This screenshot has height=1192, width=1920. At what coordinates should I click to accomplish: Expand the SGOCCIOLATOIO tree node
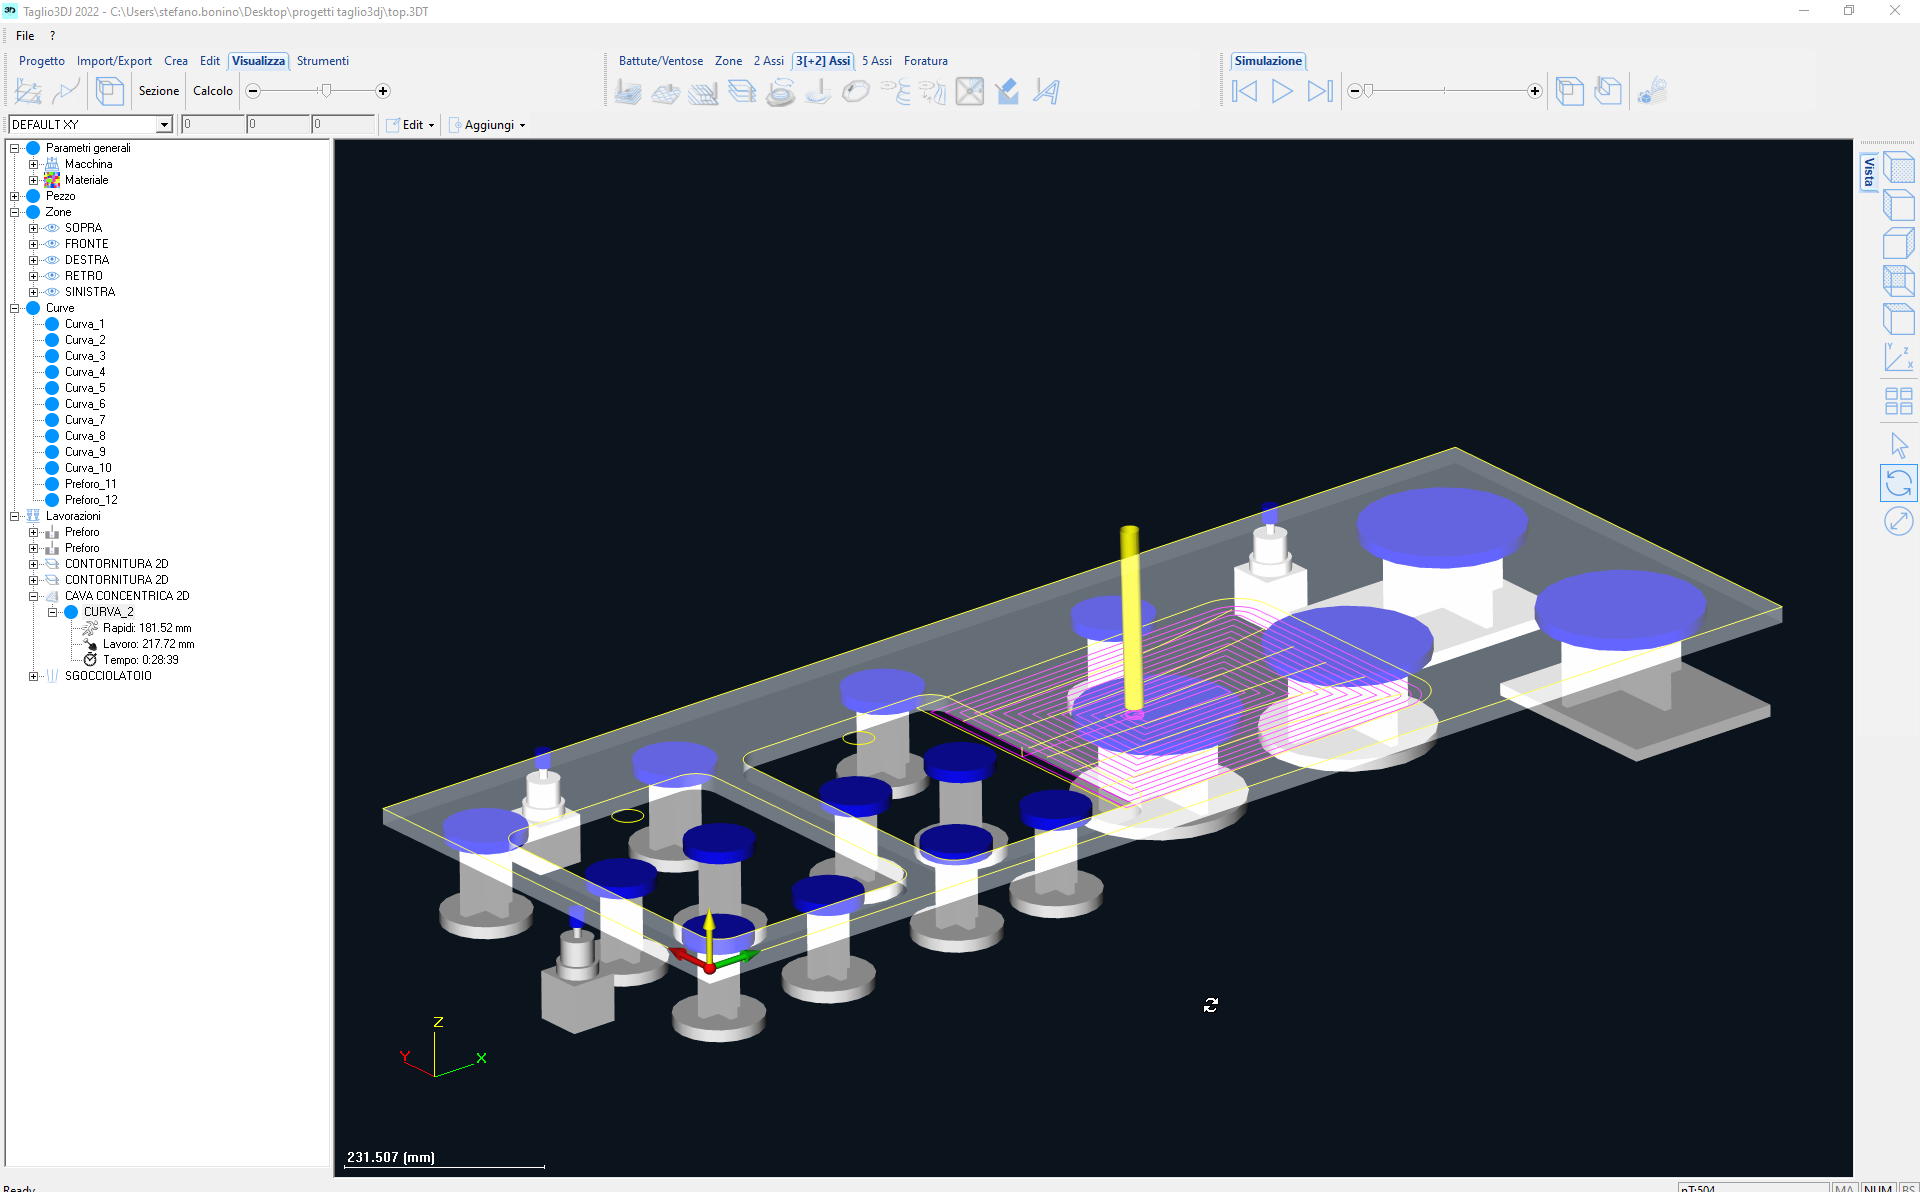[x=33, y=676]
